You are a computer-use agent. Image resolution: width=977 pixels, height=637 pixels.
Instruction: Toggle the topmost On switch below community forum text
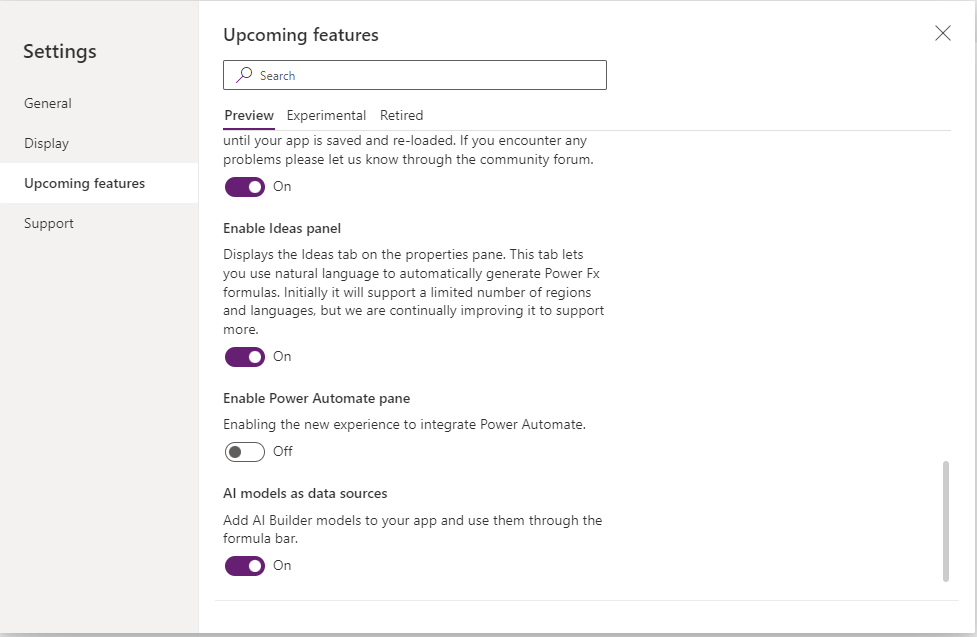click(245, 186)
